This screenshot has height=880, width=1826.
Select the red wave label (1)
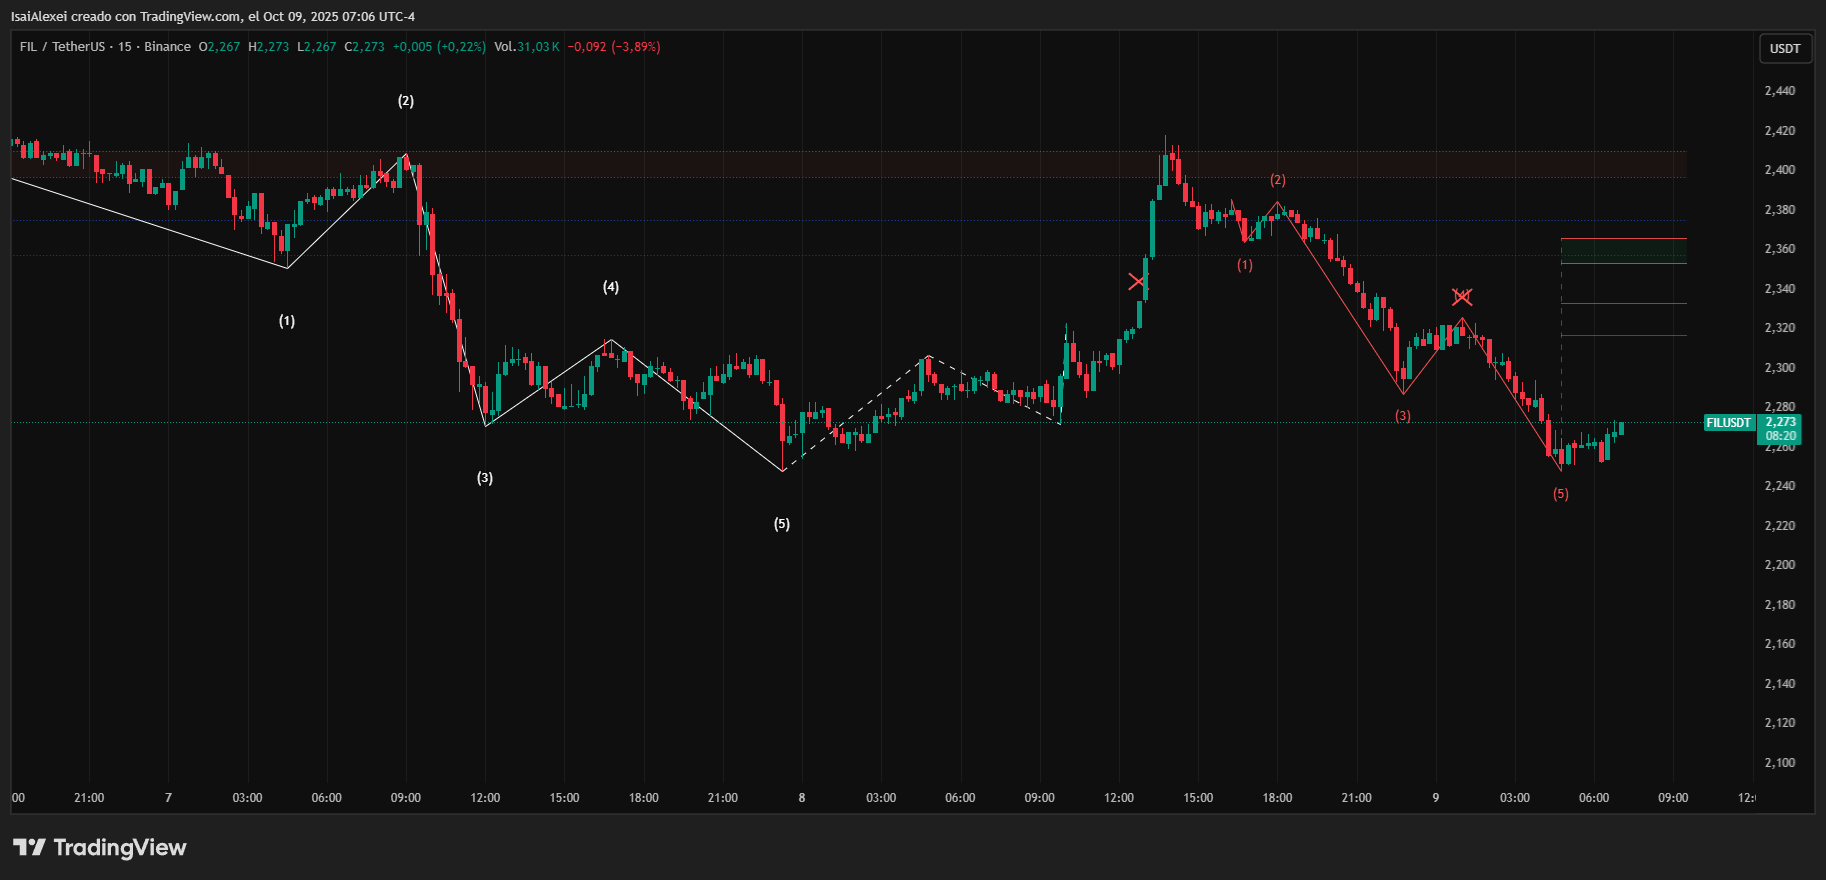(1245, 265)
